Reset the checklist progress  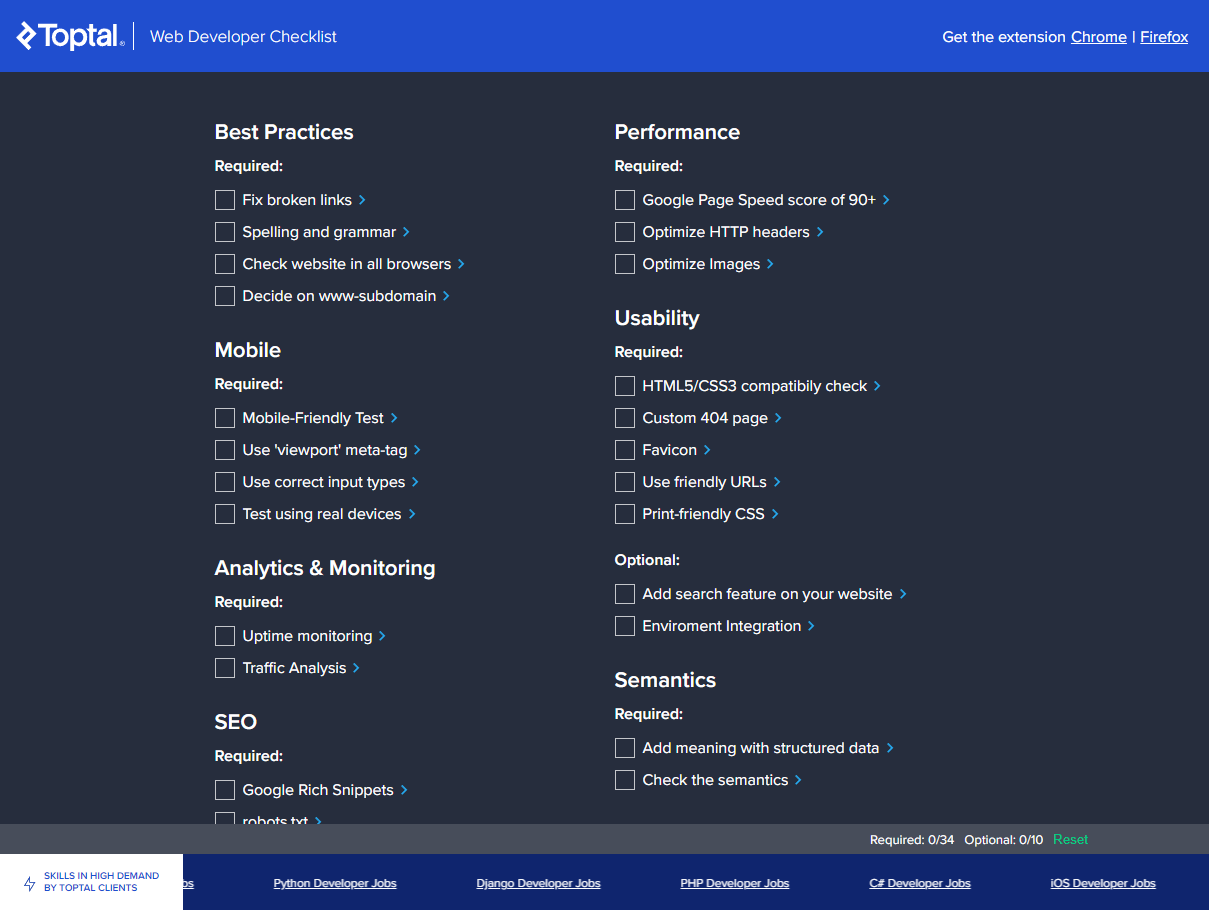(1070, 839)
